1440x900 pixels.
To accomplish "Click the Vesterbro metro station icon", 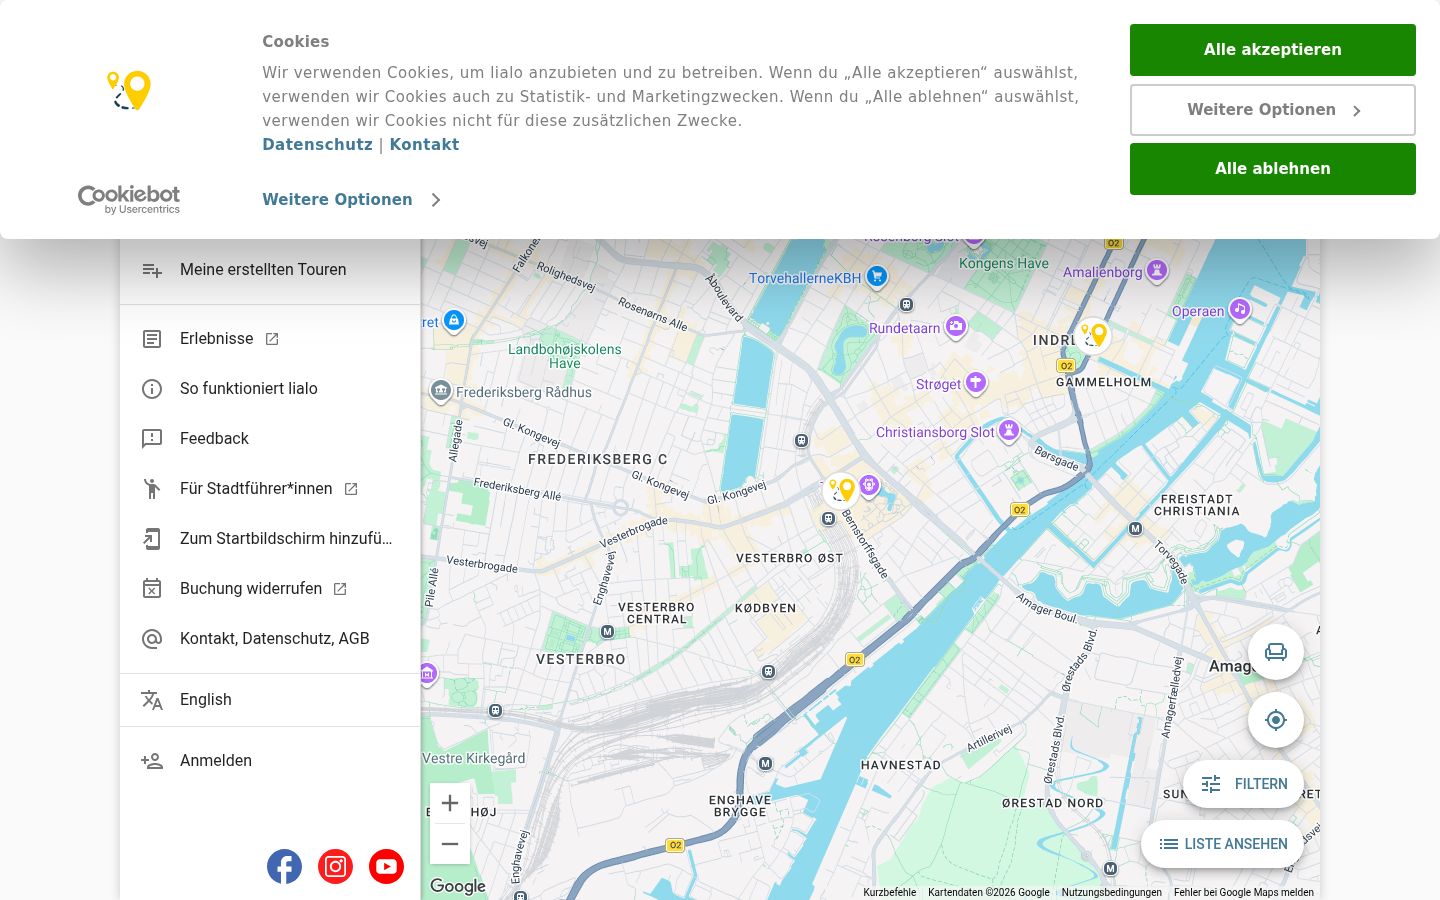I will (607, 632).
